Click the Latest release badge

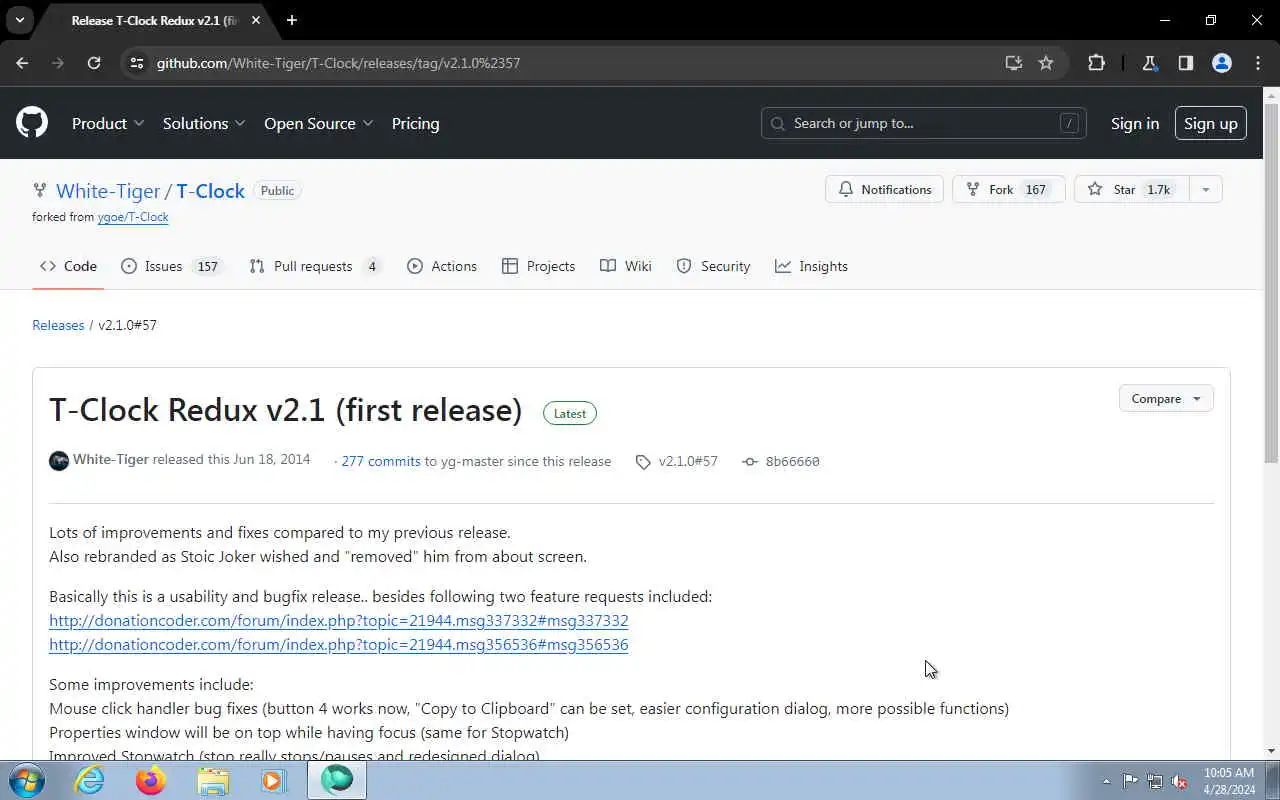(570, 413)
